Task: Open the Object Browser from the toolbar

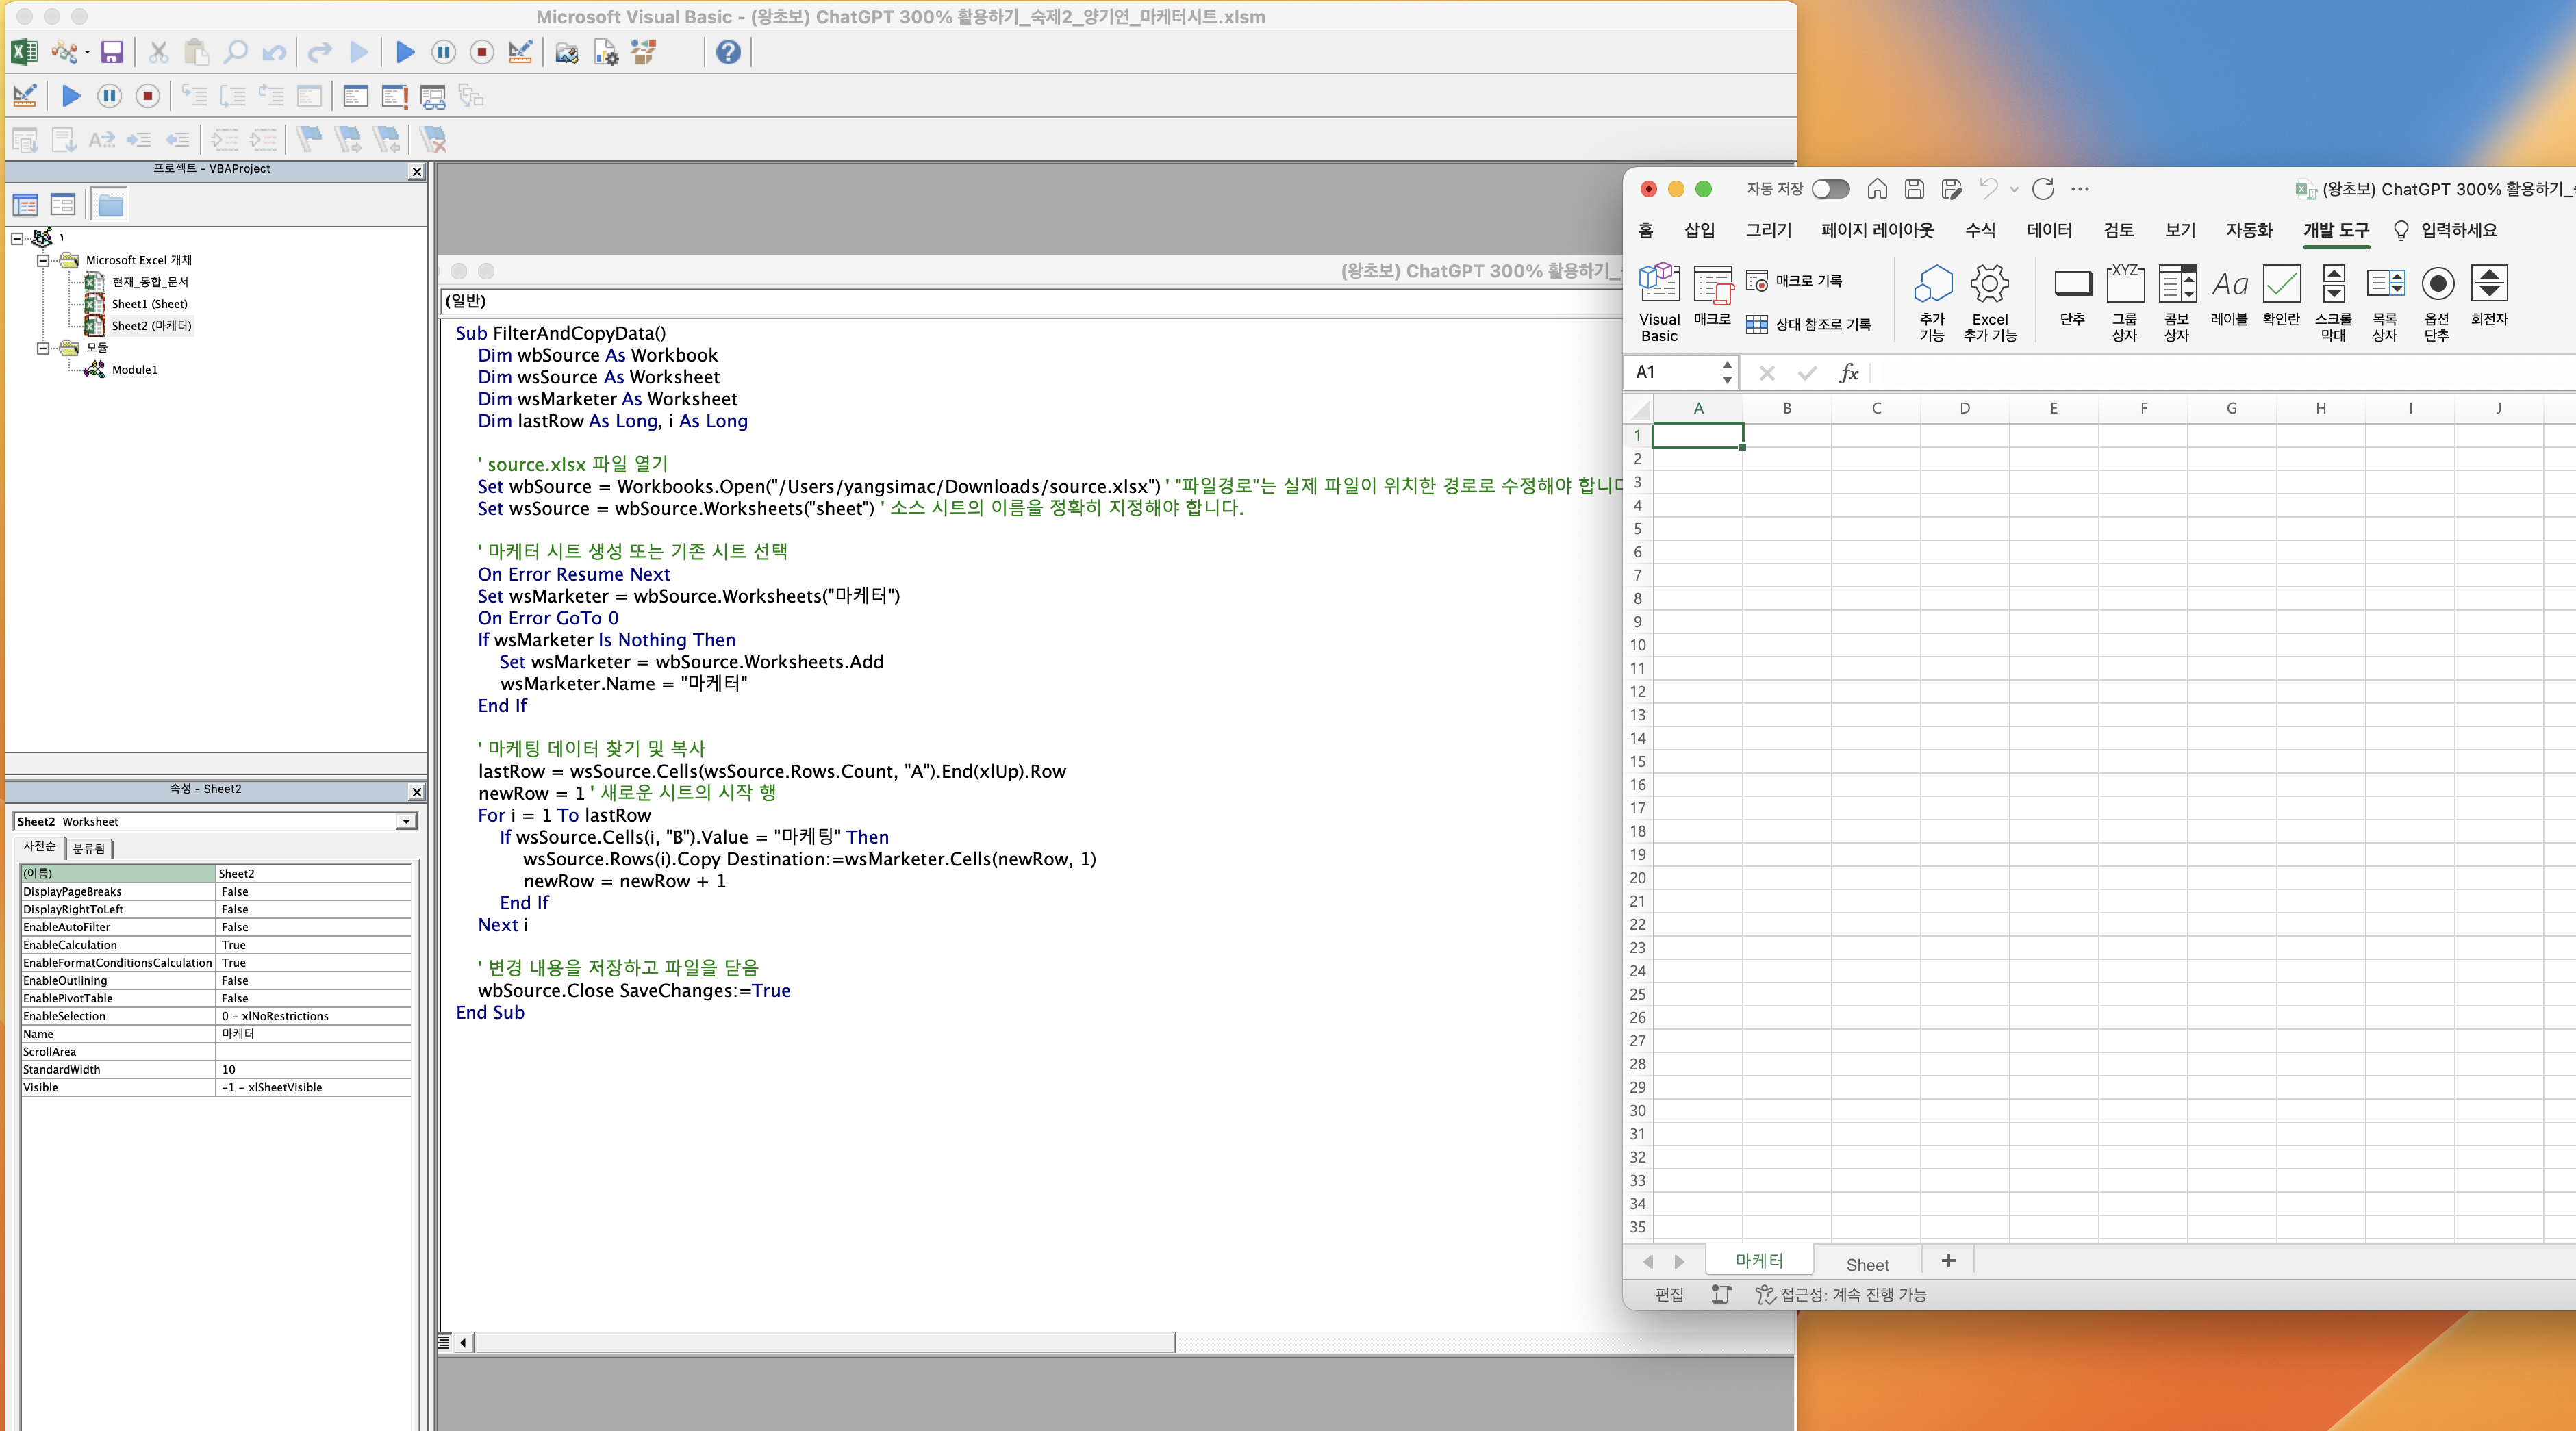Action: pos(644,52)
